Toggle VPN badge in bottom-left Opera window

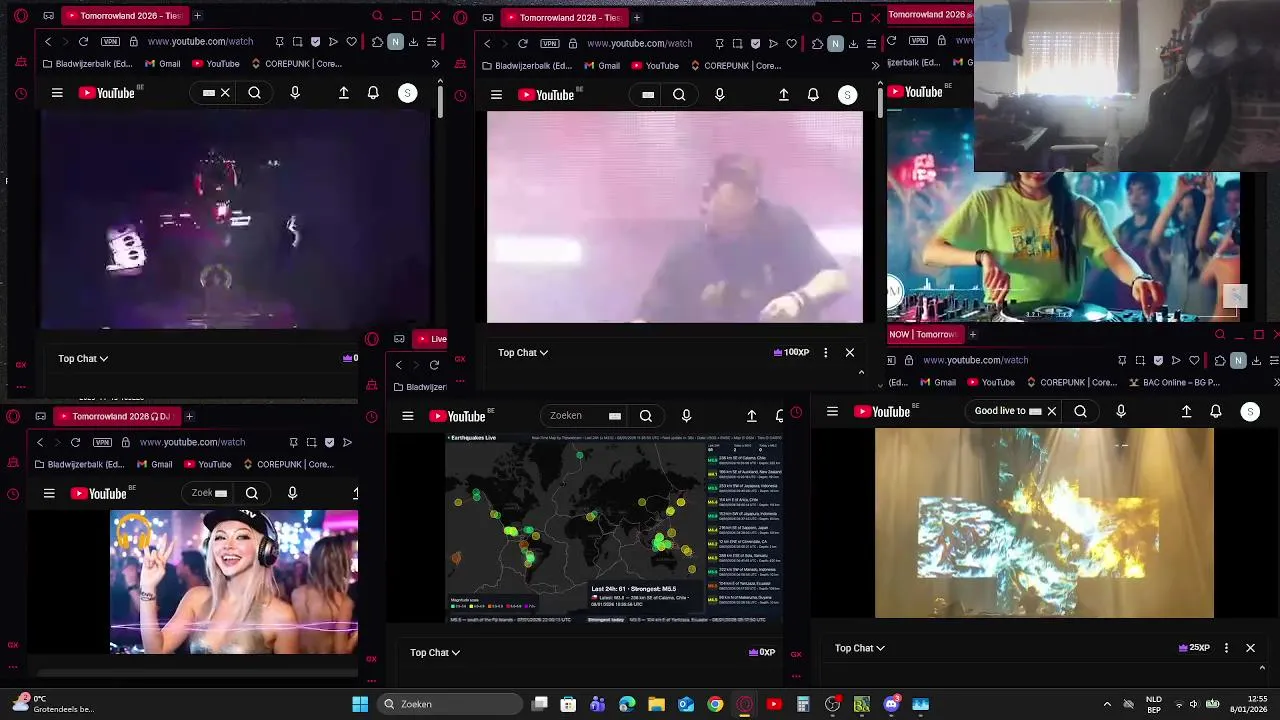tap(102, 442)
